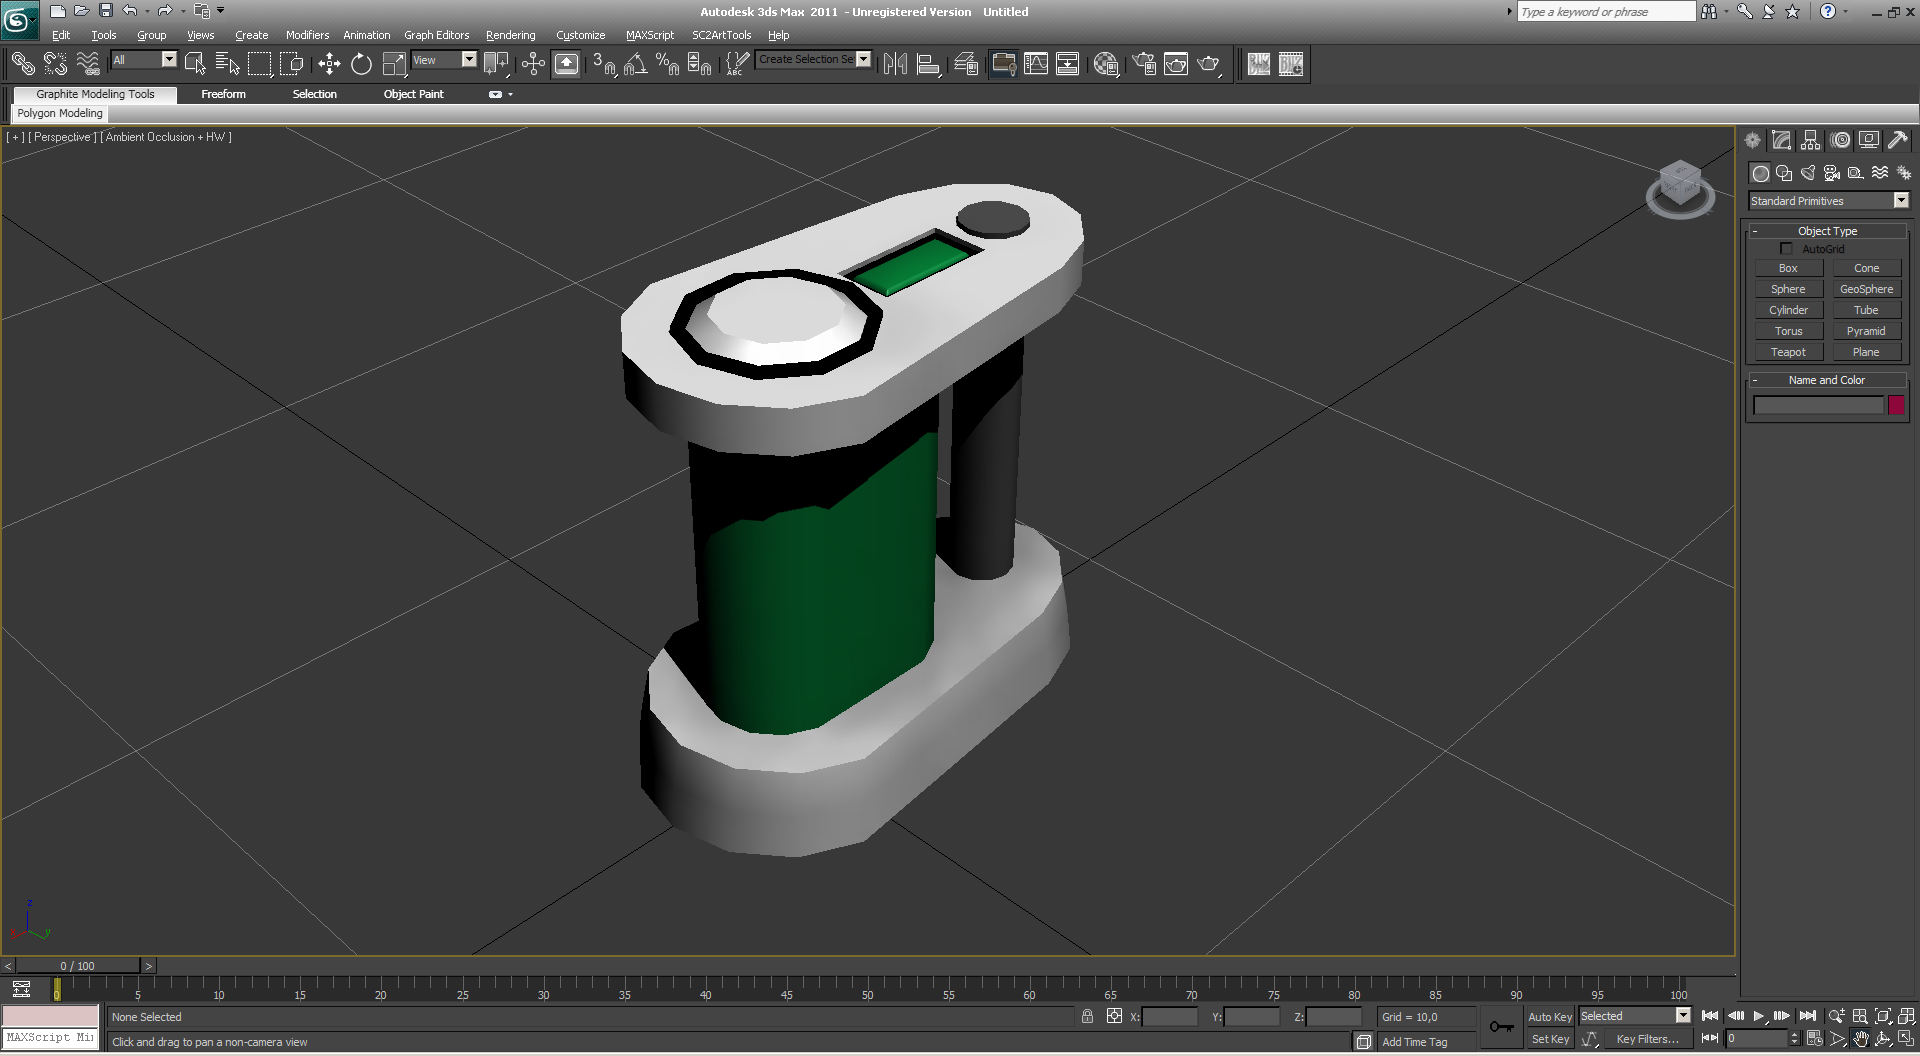
Task: Toggle the Selection Lock padlock
Action: pyautogui.click(x=1087, y=1017)
